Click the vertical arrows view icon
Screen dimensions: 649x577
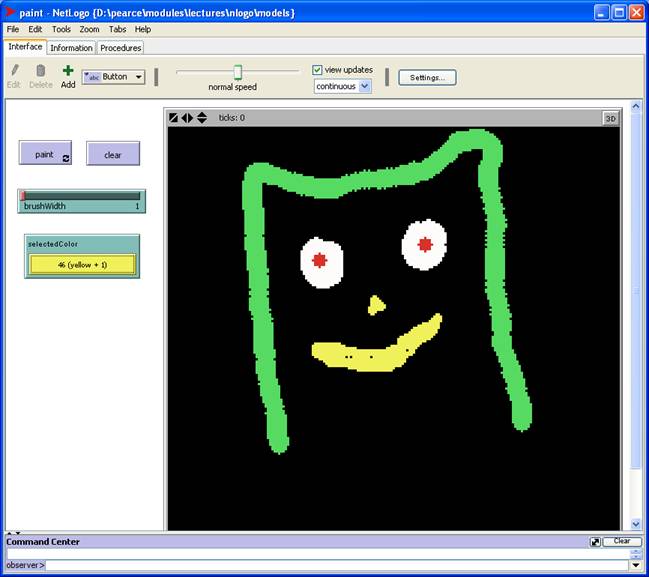coord(202,118)
